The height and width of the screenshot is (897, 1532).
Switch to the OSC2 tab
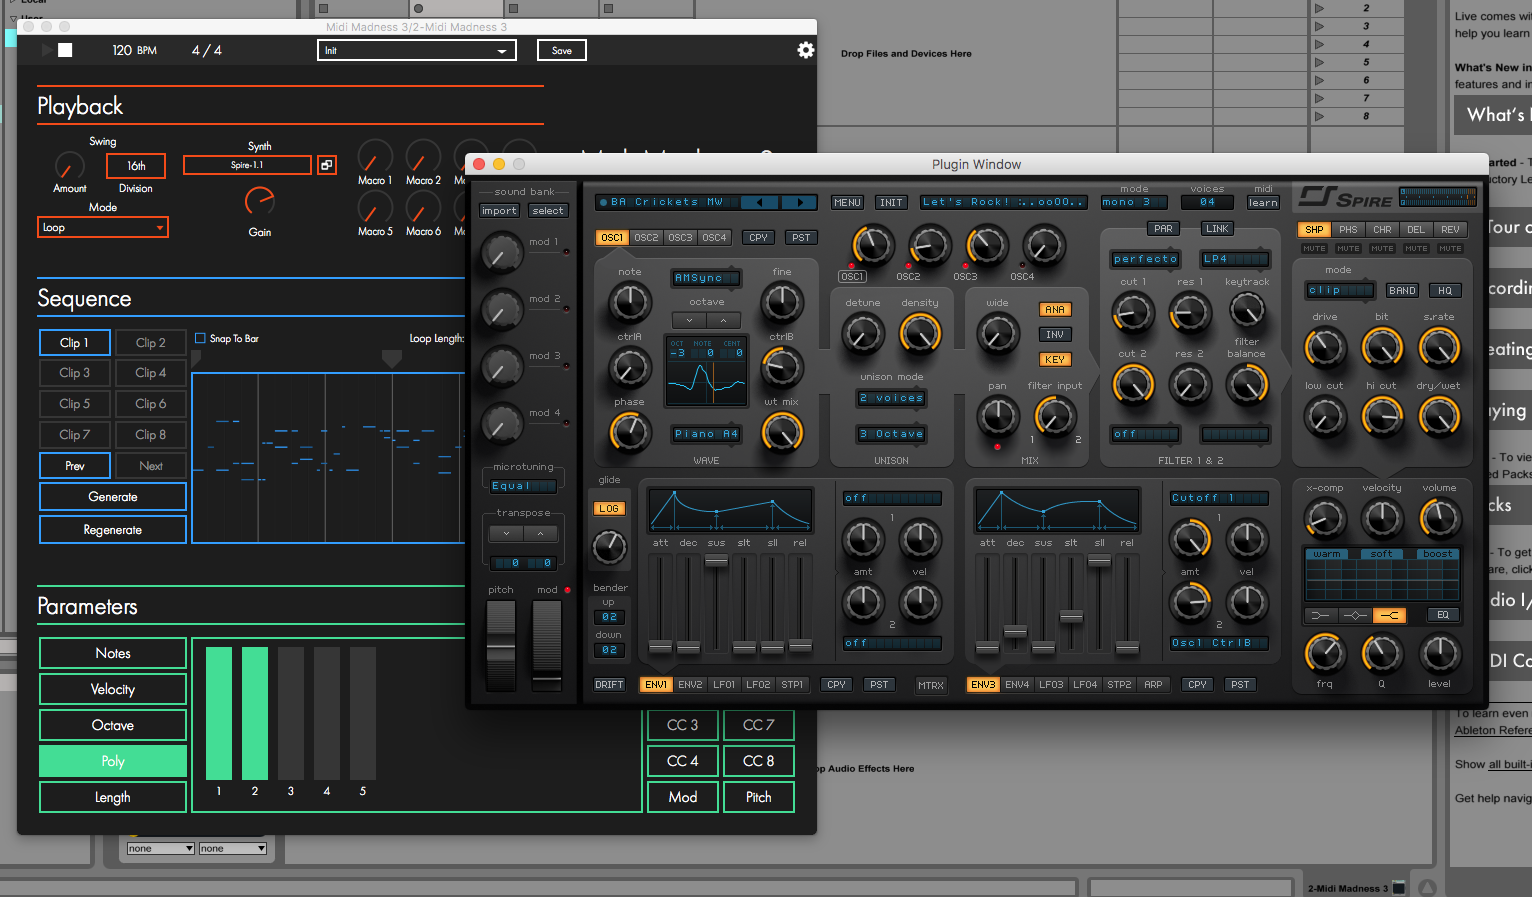646,238
